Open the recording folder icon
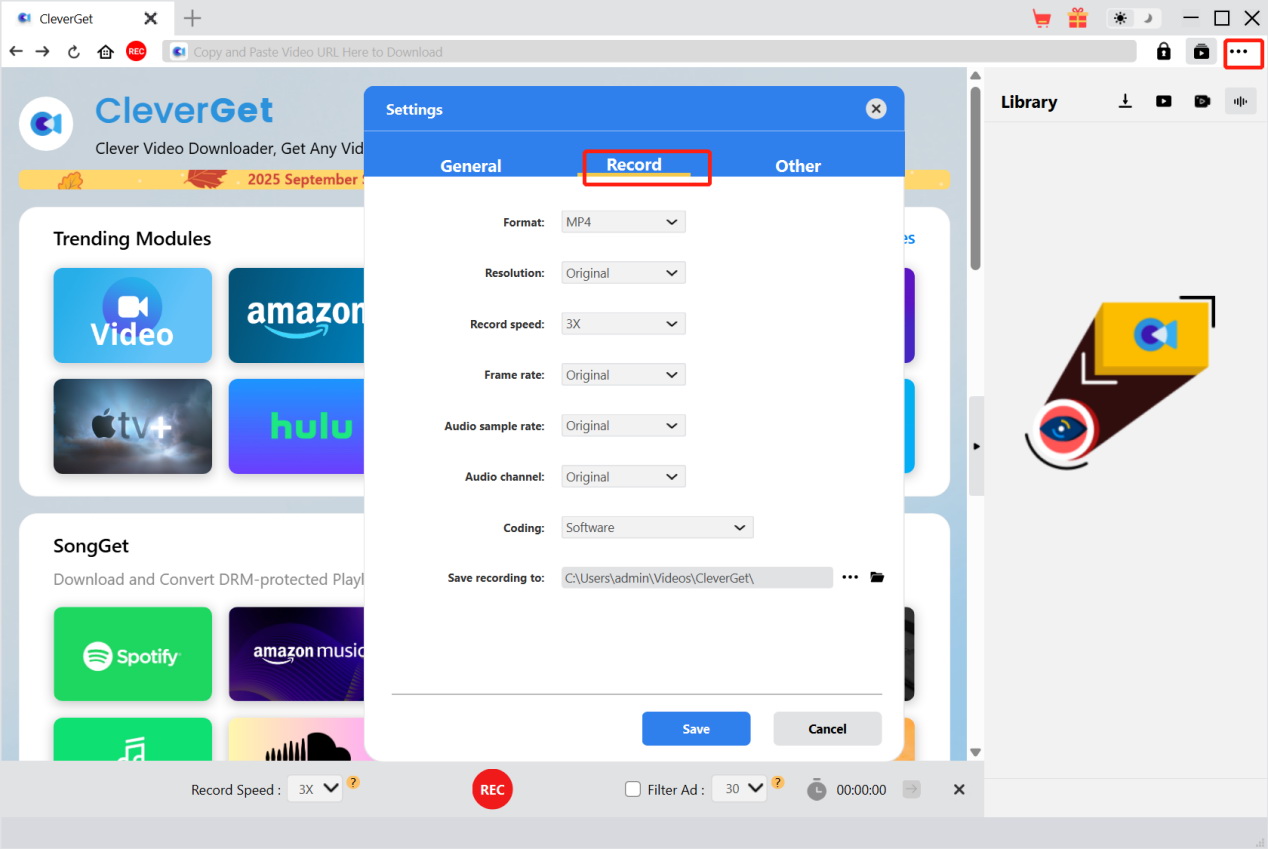Viewport: 1268px width, 849px height. pyautogui.click(x=877, y=578)
